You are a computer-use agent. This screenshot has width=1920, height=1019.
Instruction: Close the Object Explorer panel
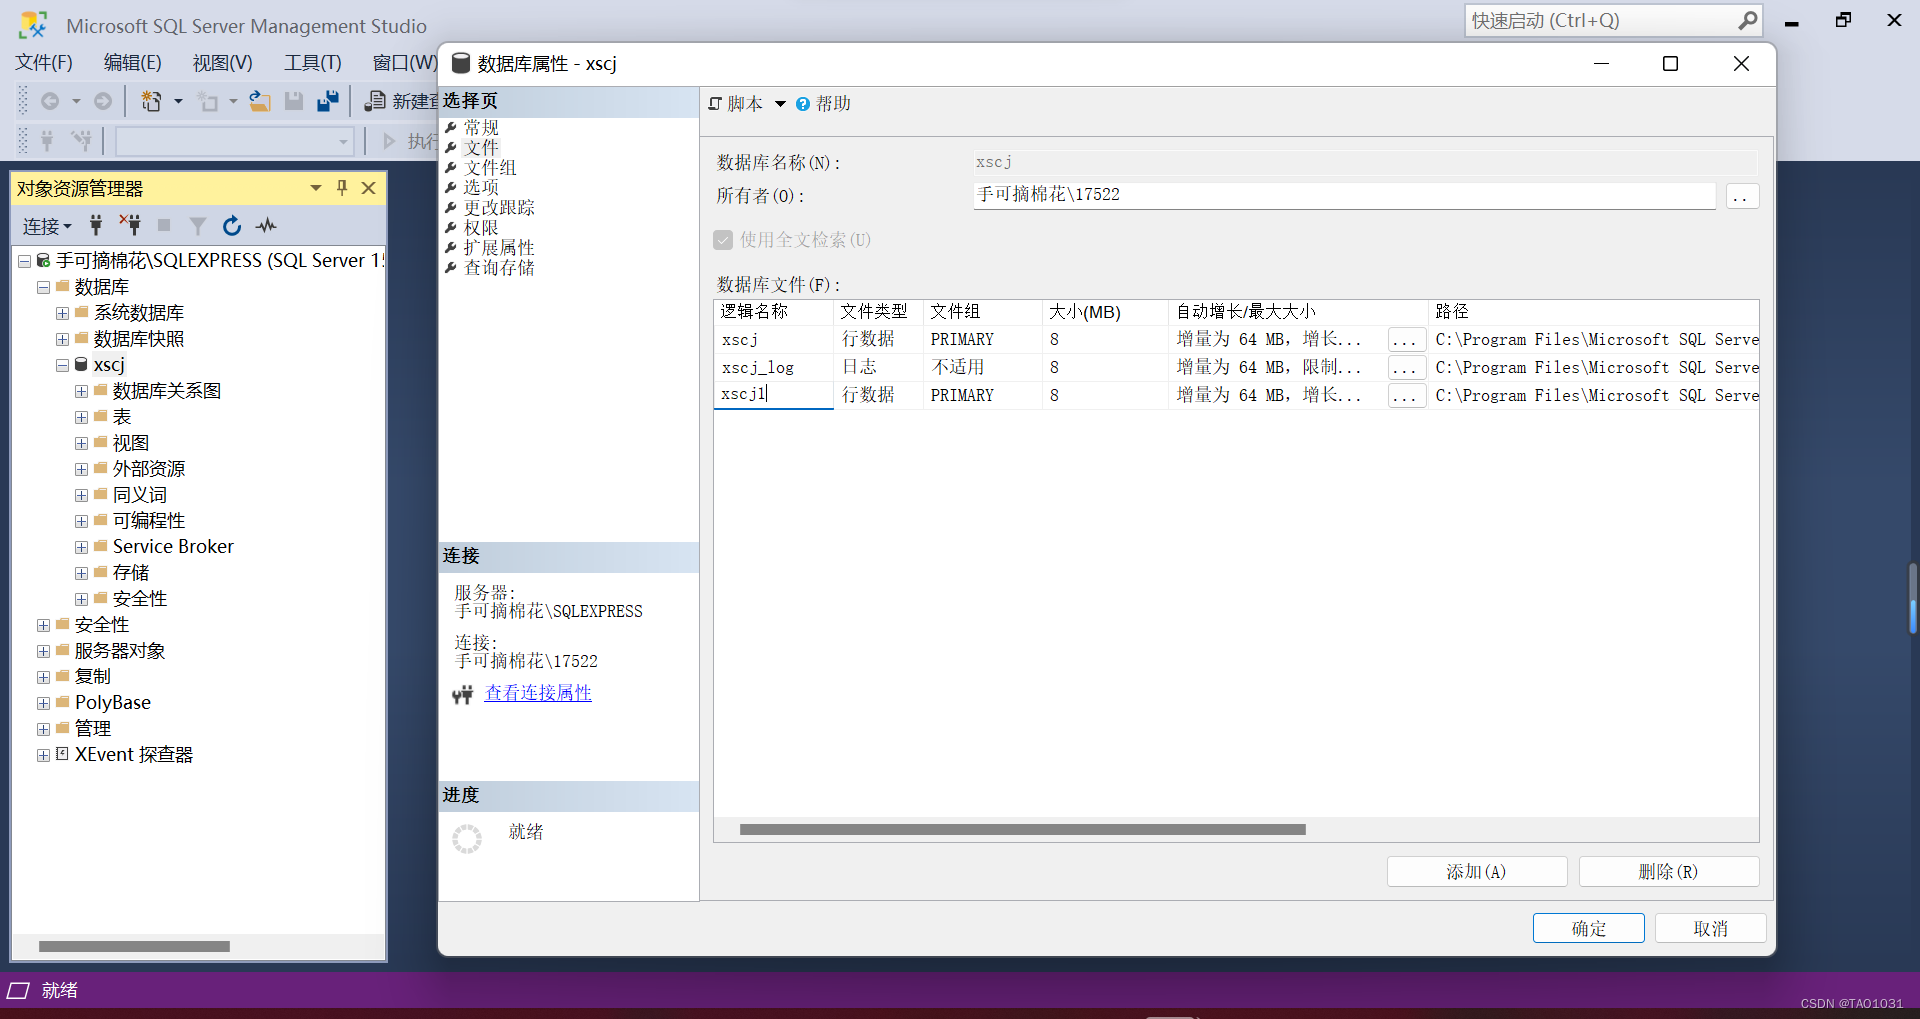point(368,188)
